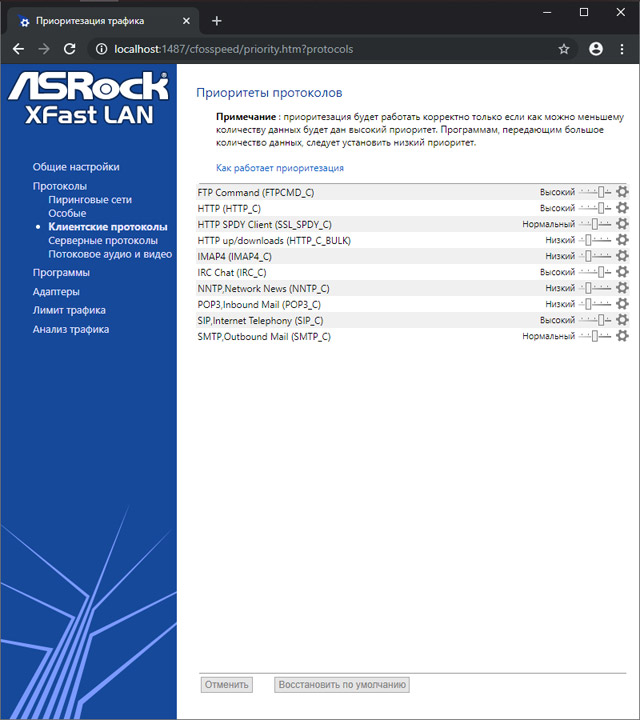The width and height of the screenshot is (640, 720).
Task: Open gear icon for SIP Internet Telephony row
Action: [622, 320]
